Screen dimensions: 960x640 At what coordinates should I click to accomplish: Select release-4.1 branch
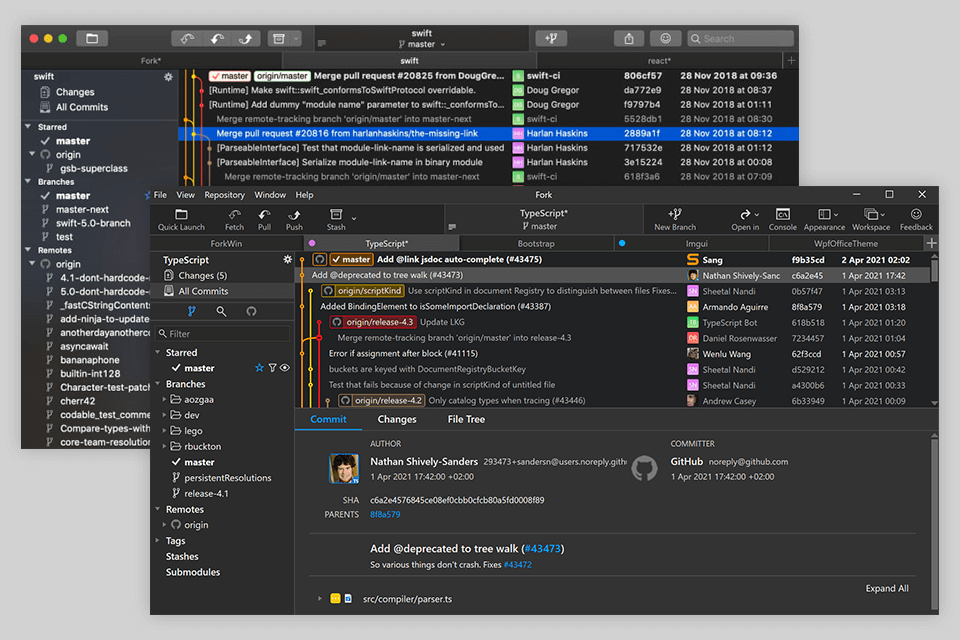pos(206,494)
